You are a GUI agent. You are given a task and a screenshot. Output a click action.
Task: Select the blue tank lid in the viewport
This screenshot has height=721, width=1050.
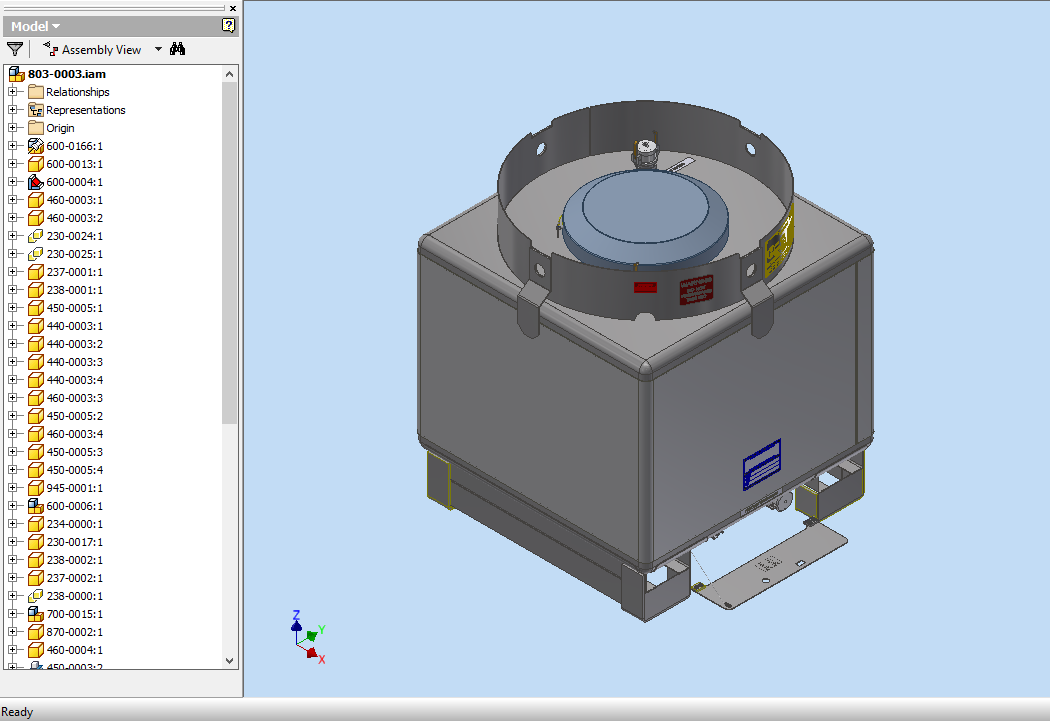(647, 210)
